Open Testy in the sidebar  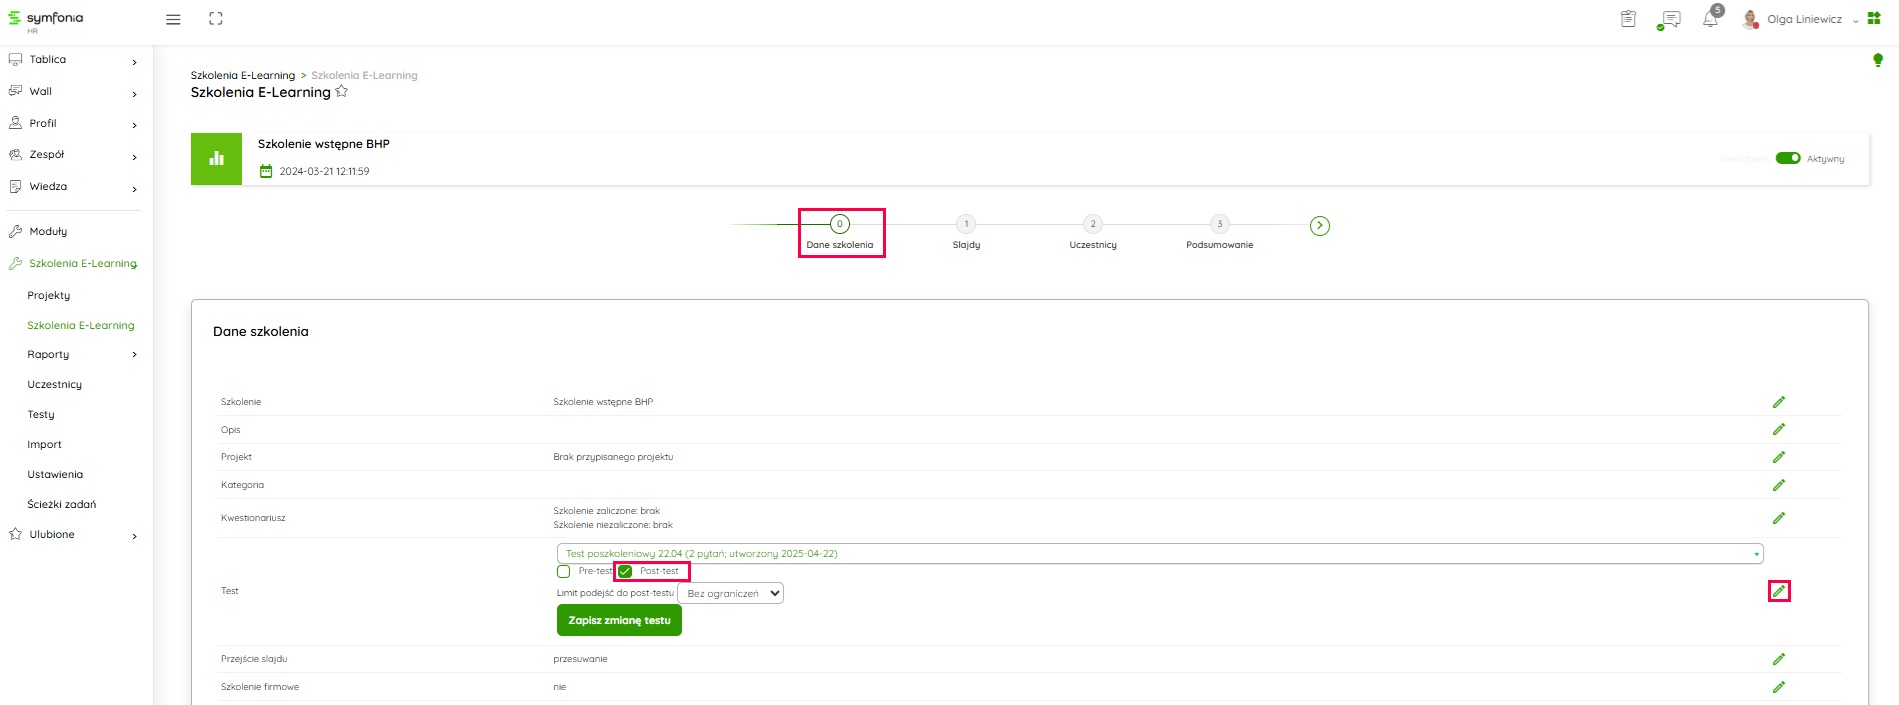pos(41,415)
